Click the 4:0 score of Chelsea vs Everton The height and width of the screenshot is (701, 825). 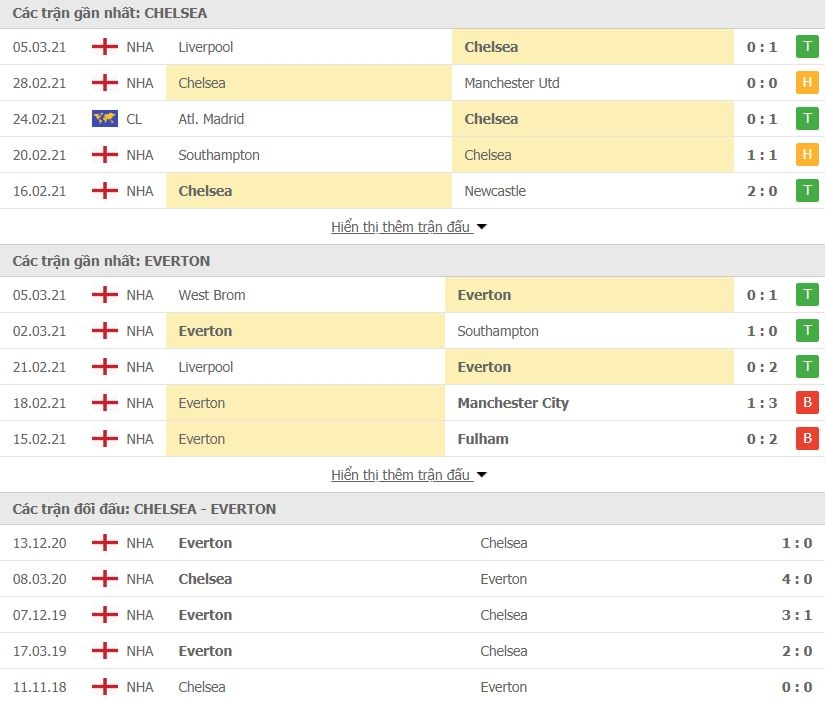coord(796,579)
